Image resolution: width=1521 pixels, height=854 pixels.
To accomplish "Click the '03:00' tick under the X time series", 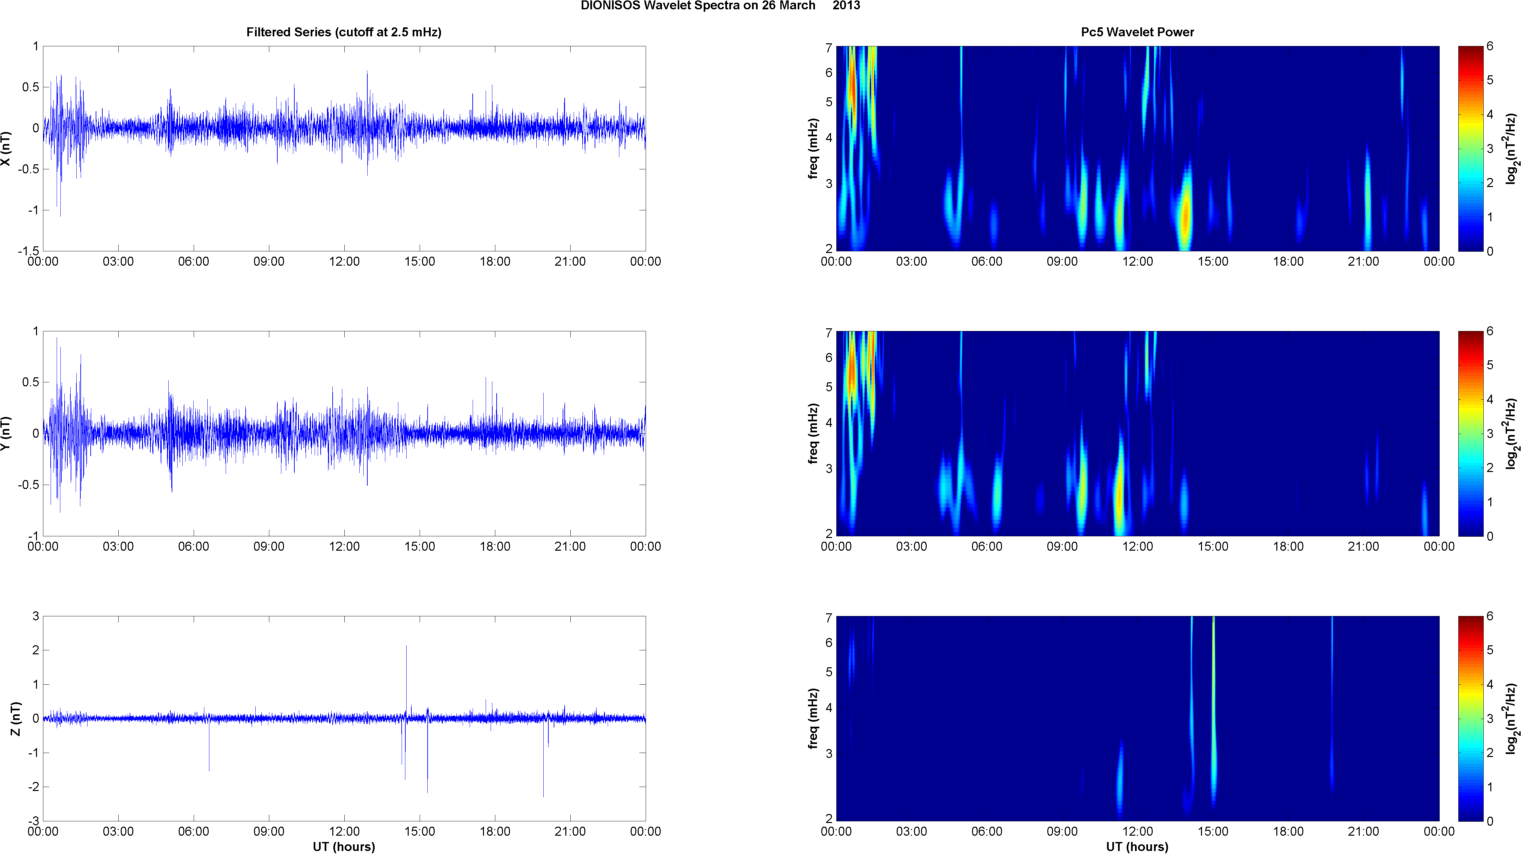I will tap(118, 262).
